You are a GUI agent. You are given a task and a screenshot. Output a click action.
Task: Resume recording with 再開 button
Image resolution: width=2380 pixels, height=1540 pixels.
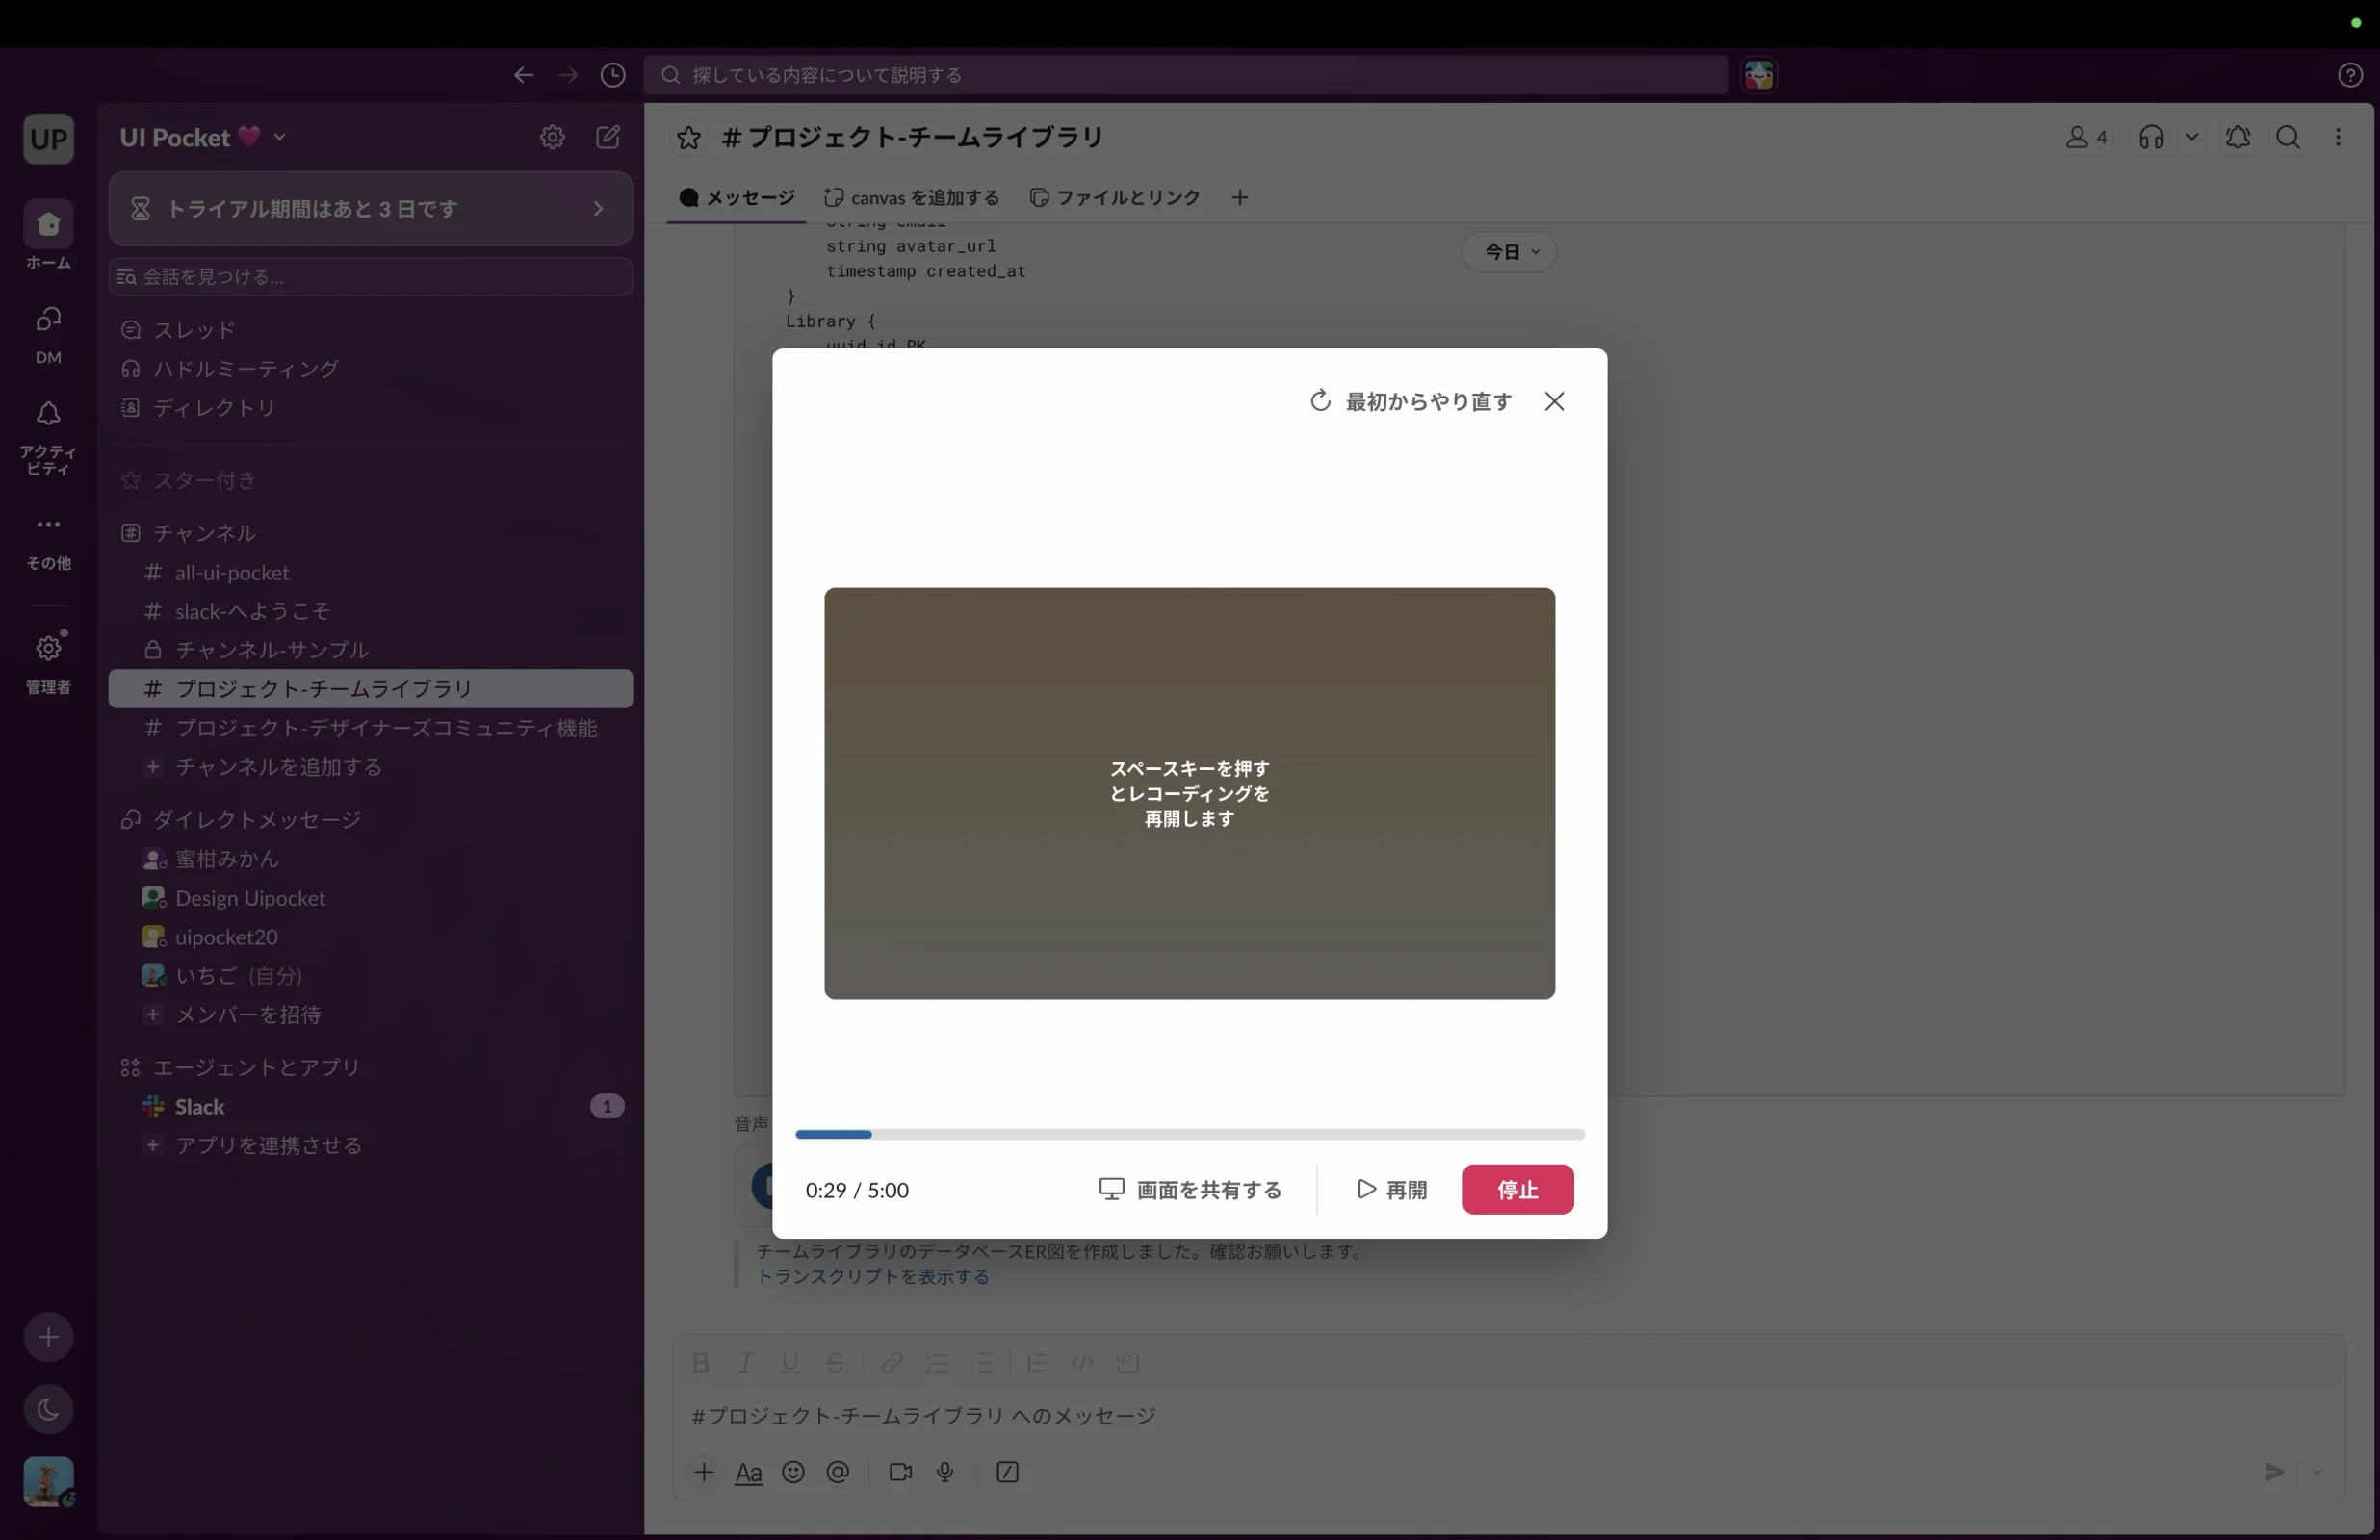[x=1392, y=1189]
